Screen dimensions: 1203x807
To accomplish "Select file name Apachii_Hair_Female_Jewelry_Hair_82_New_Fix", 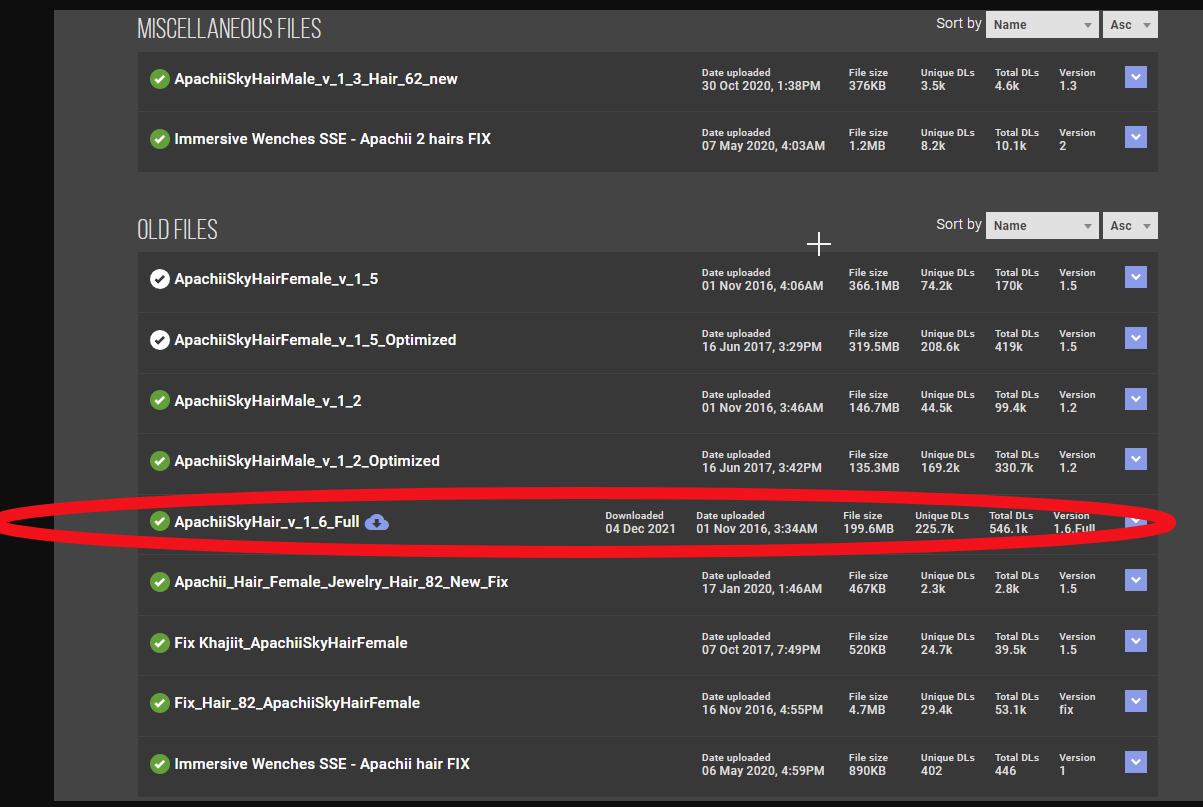I will 341,582.
